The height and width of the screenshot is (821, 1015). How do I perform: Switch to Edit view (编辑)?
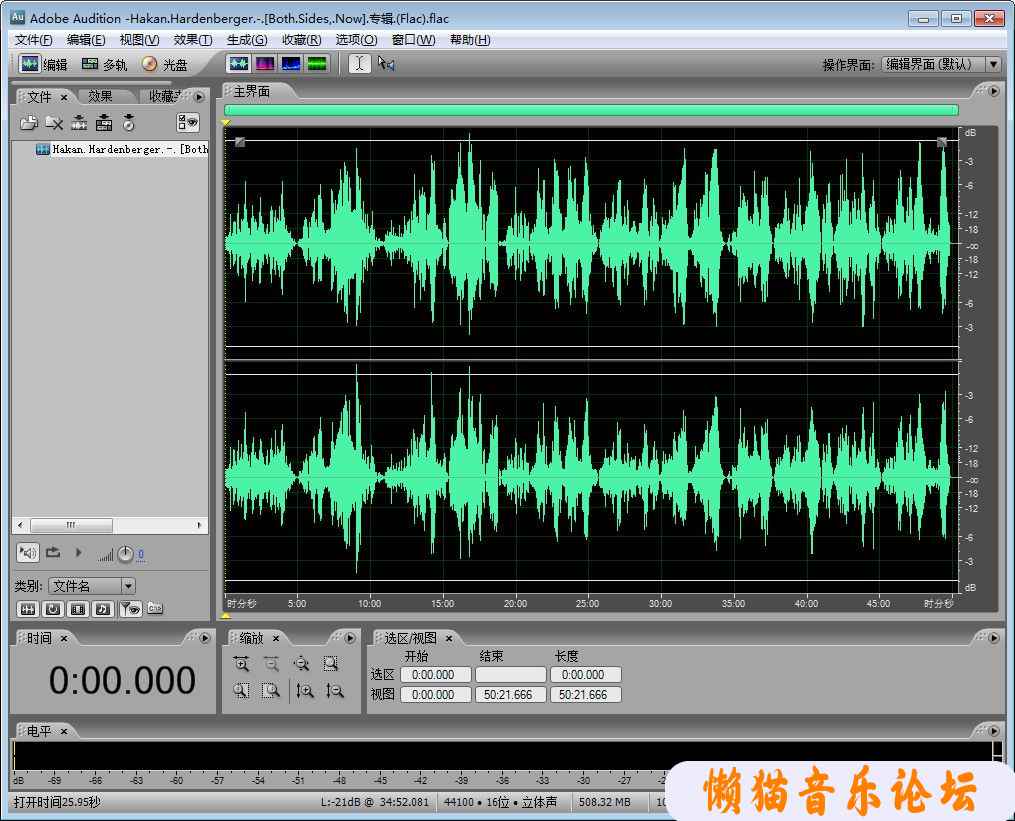pyautogui.click(x=43, y=64)
